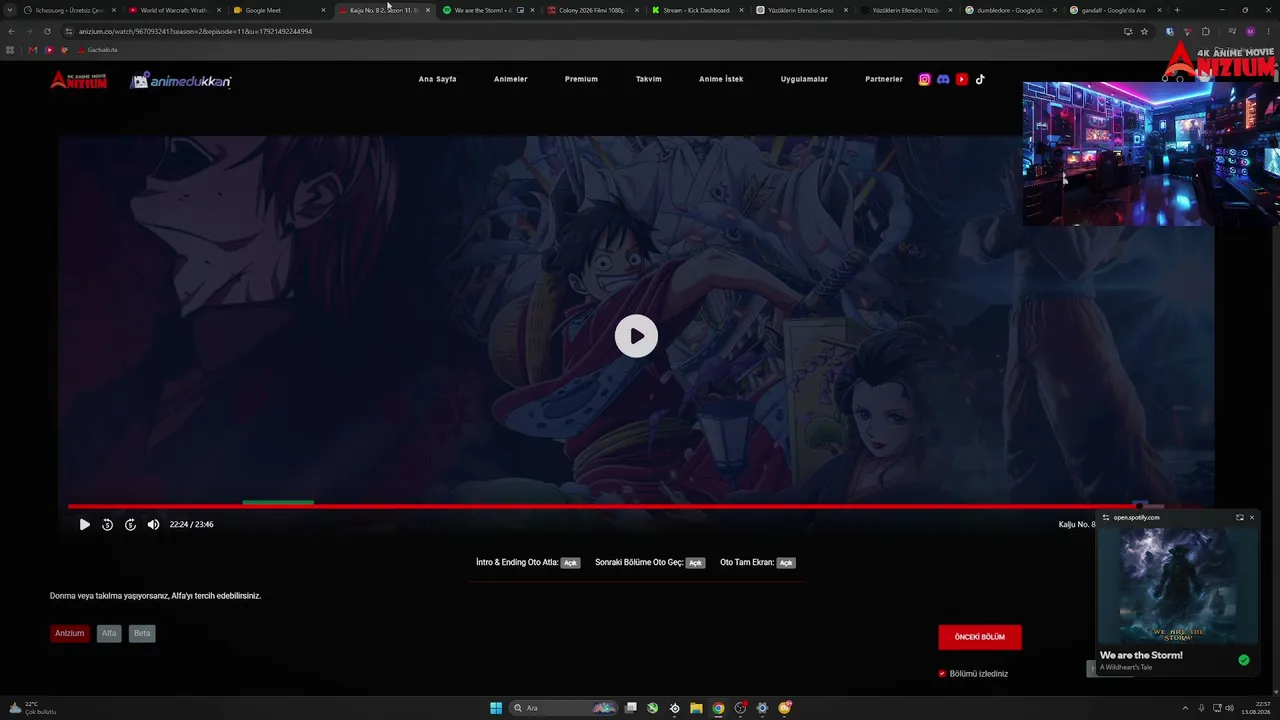Image resolution: width=1280 pixels, height=720 pixels.
Task: Open a new browser tab
Action: 1177,10
